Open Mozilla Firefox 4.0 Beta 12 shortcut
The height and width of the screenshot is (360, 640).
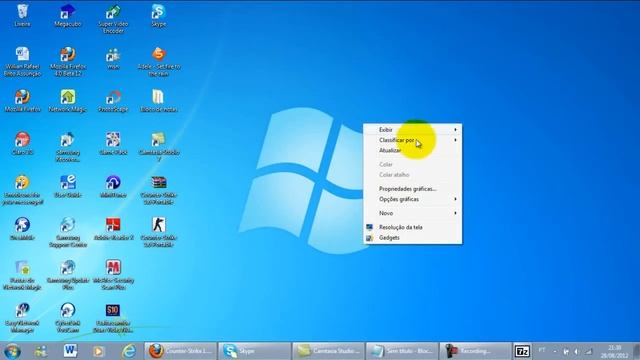point(68,61)
